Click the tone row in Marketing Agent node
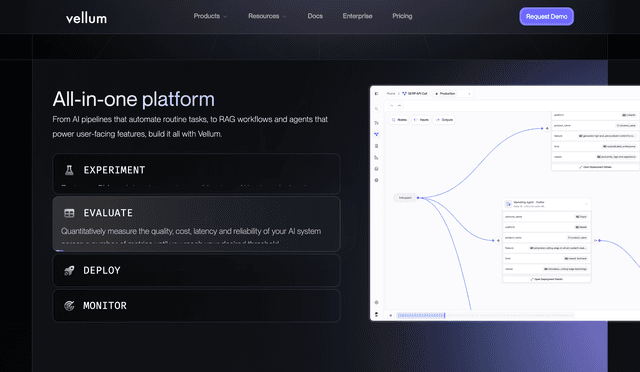 tap(547, 258)
